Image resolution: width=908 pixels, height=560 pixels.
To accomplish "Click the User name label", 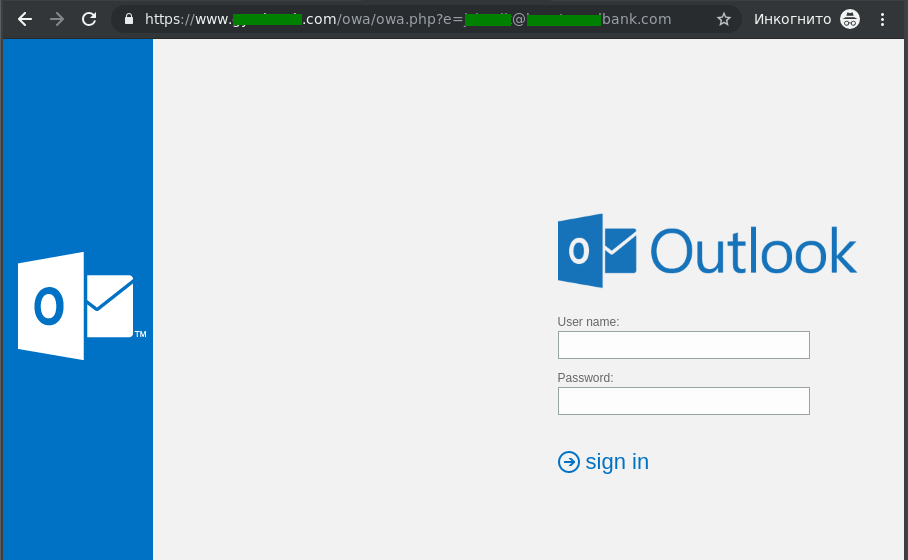I will pos(588,321).
